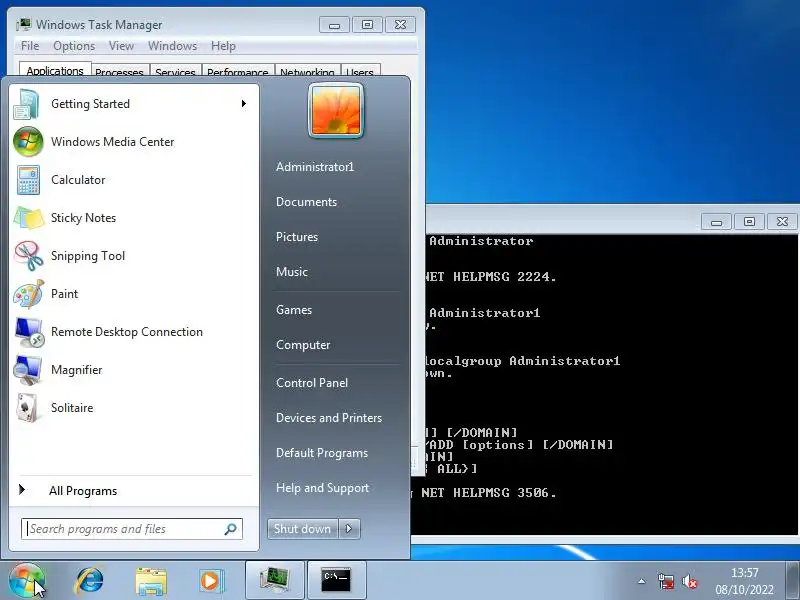Open the File menu in Task Manager
Image resolution: width=800 pixels, height=600 pixels.
[x=30, y=46]
